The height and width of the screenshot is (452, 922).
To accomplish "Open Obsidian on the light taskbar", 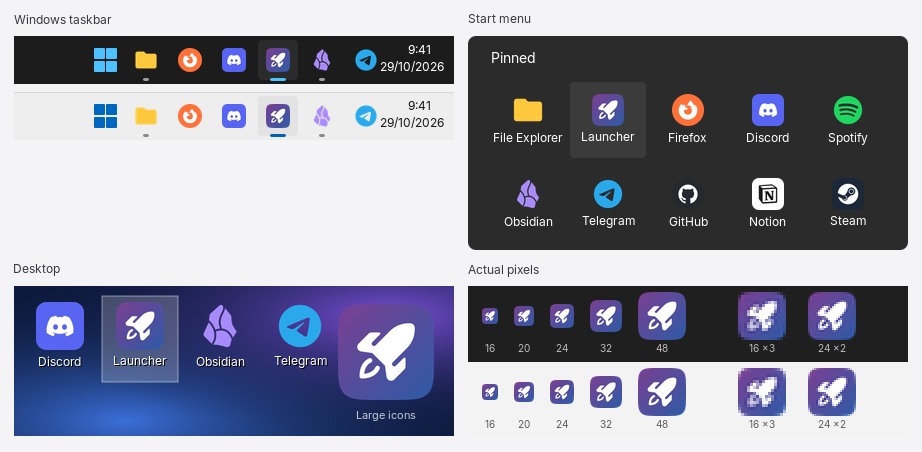I will (x=322, y=116).
